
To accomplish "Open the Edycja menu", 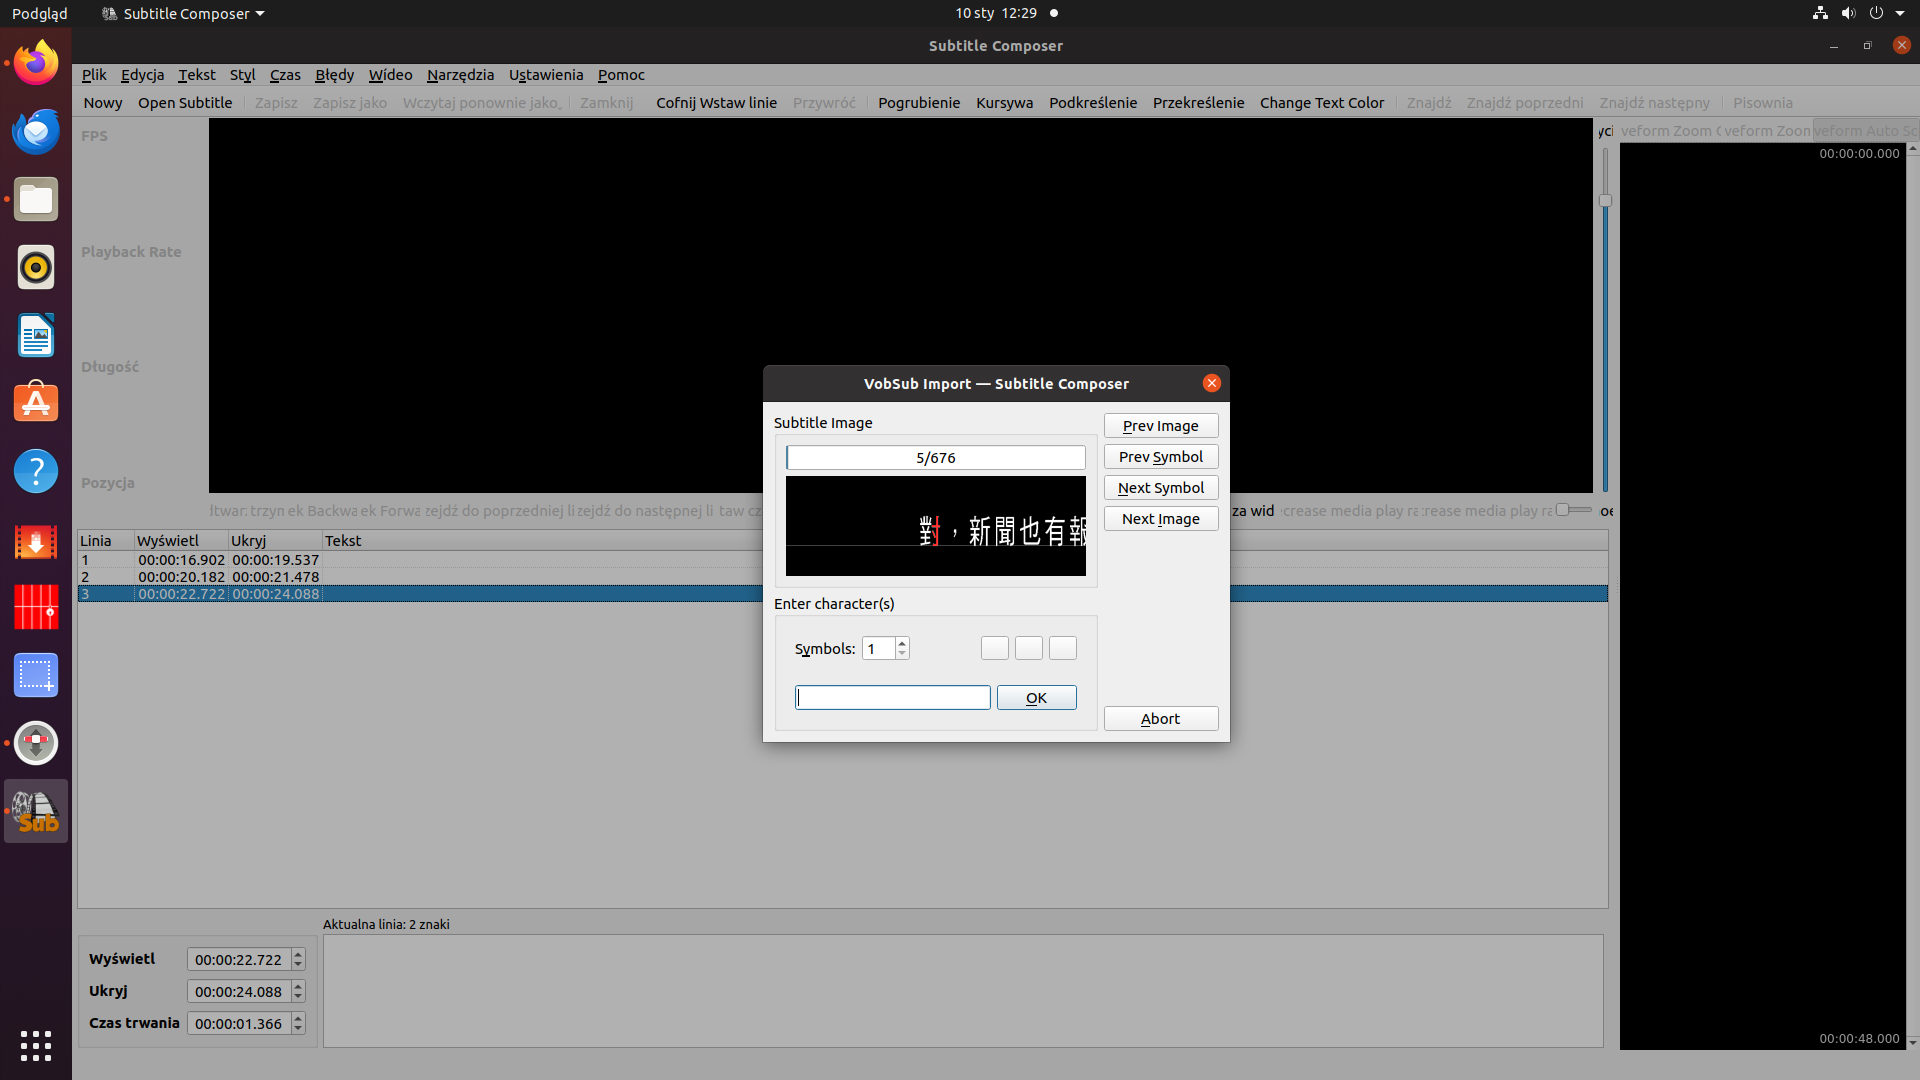I will pos(142,75).
